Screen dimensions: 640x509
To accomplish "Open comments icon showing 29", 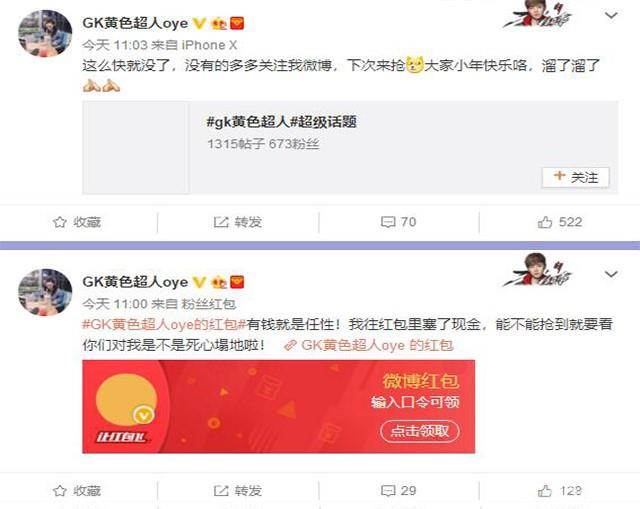I will point(387,490).
